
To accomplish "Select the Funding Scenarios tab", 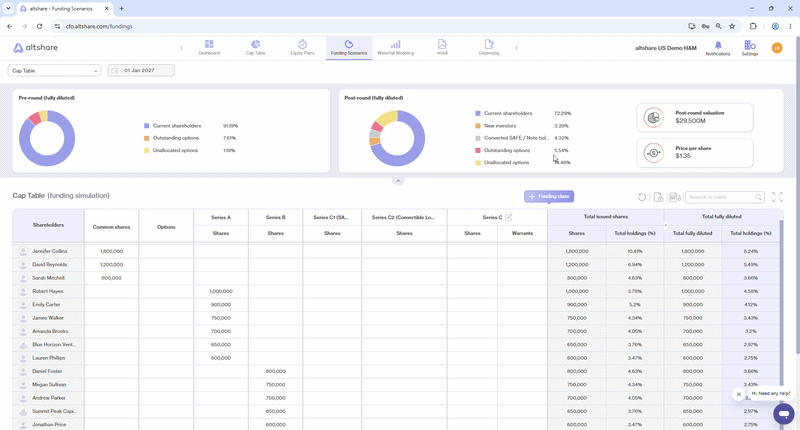I will pos(349,48).
